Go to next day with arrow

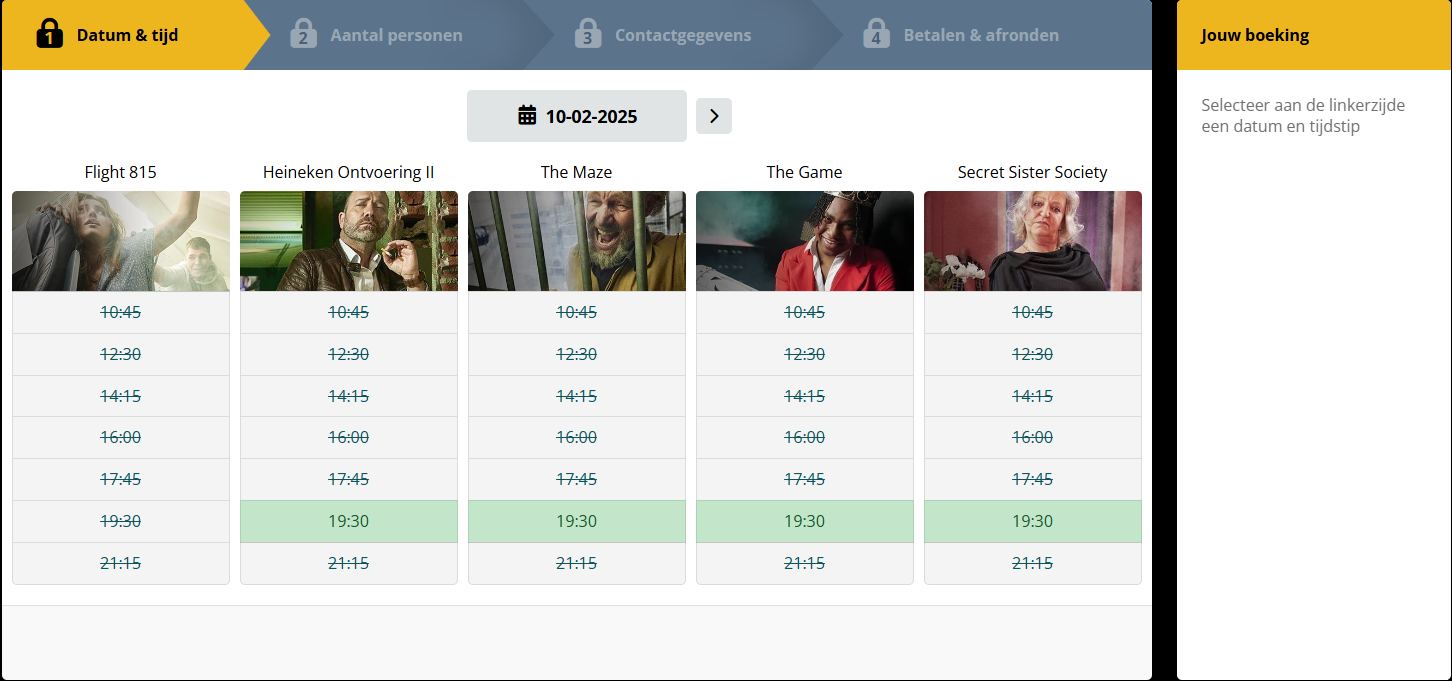click(x=714, y=116)
